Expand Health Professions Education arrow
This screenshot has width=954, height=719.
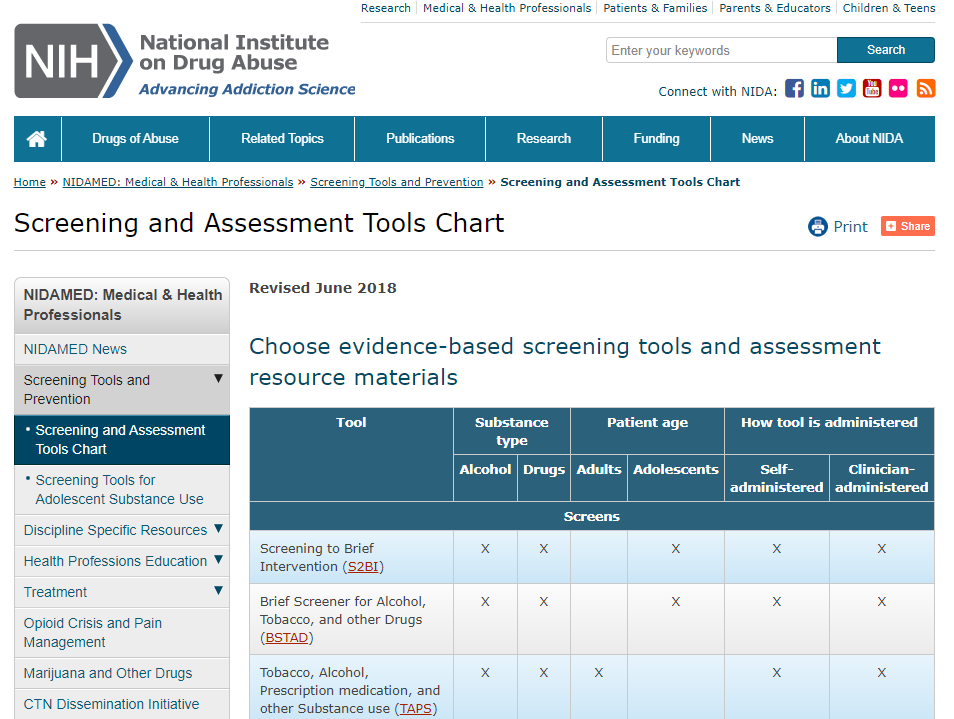(218, 560)
